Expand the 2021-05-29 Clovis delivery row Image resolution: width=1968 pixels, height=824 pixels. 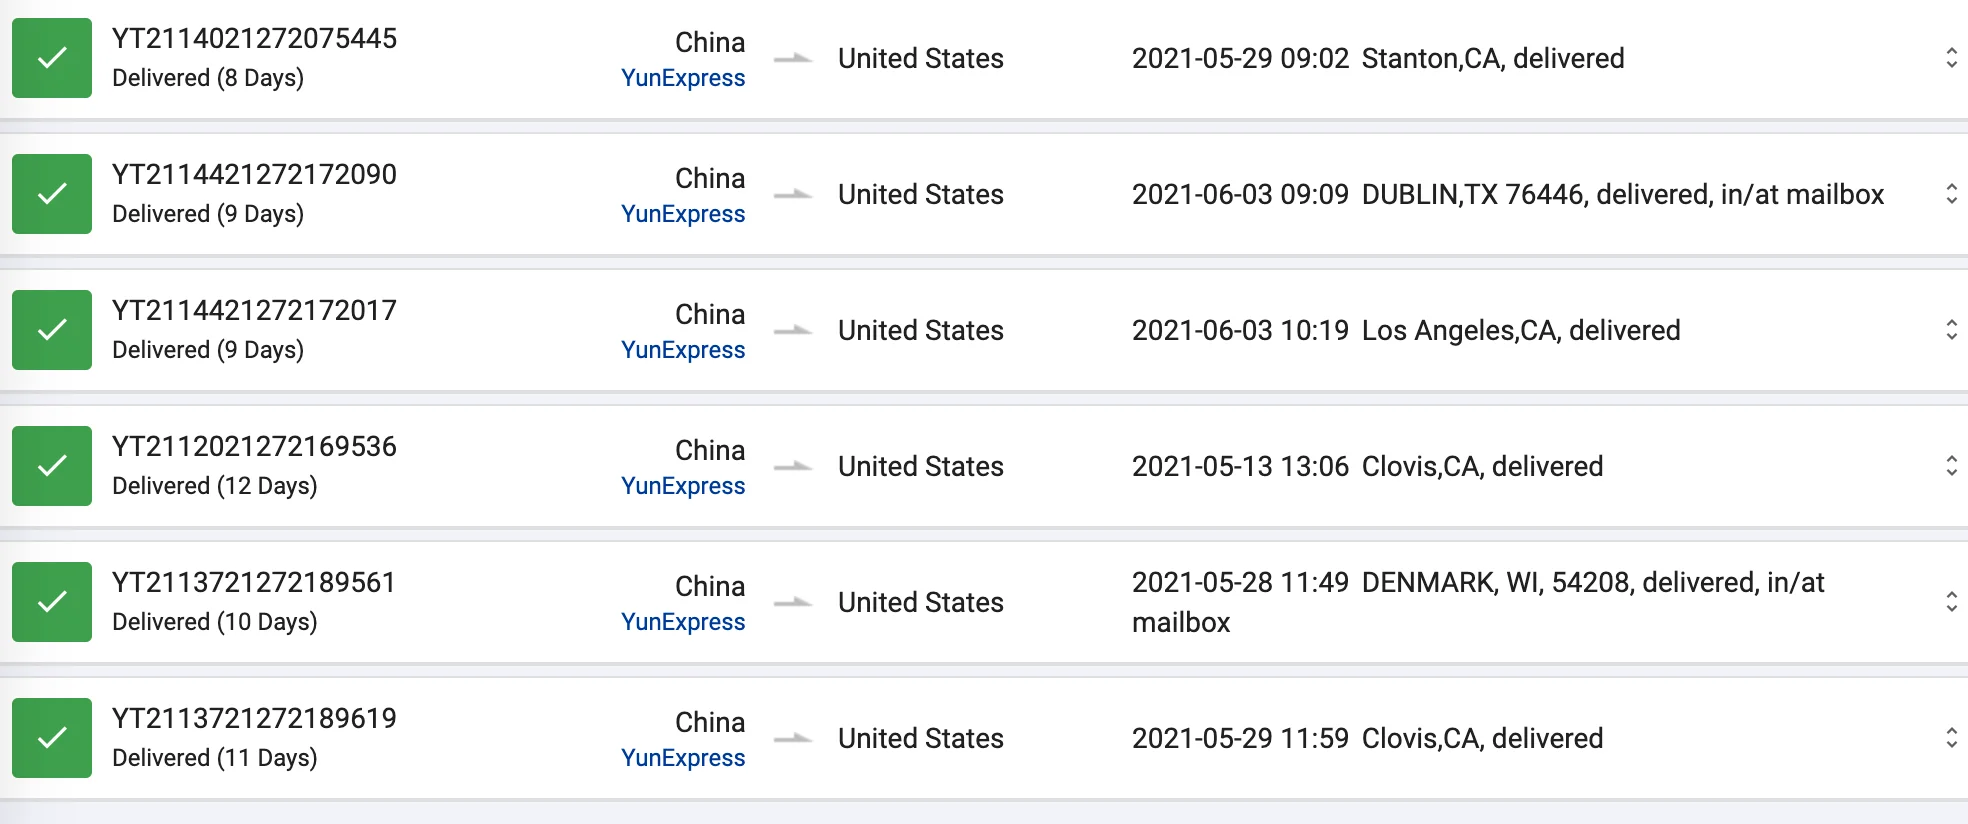pyautogui.click(x=1951, y=738)
